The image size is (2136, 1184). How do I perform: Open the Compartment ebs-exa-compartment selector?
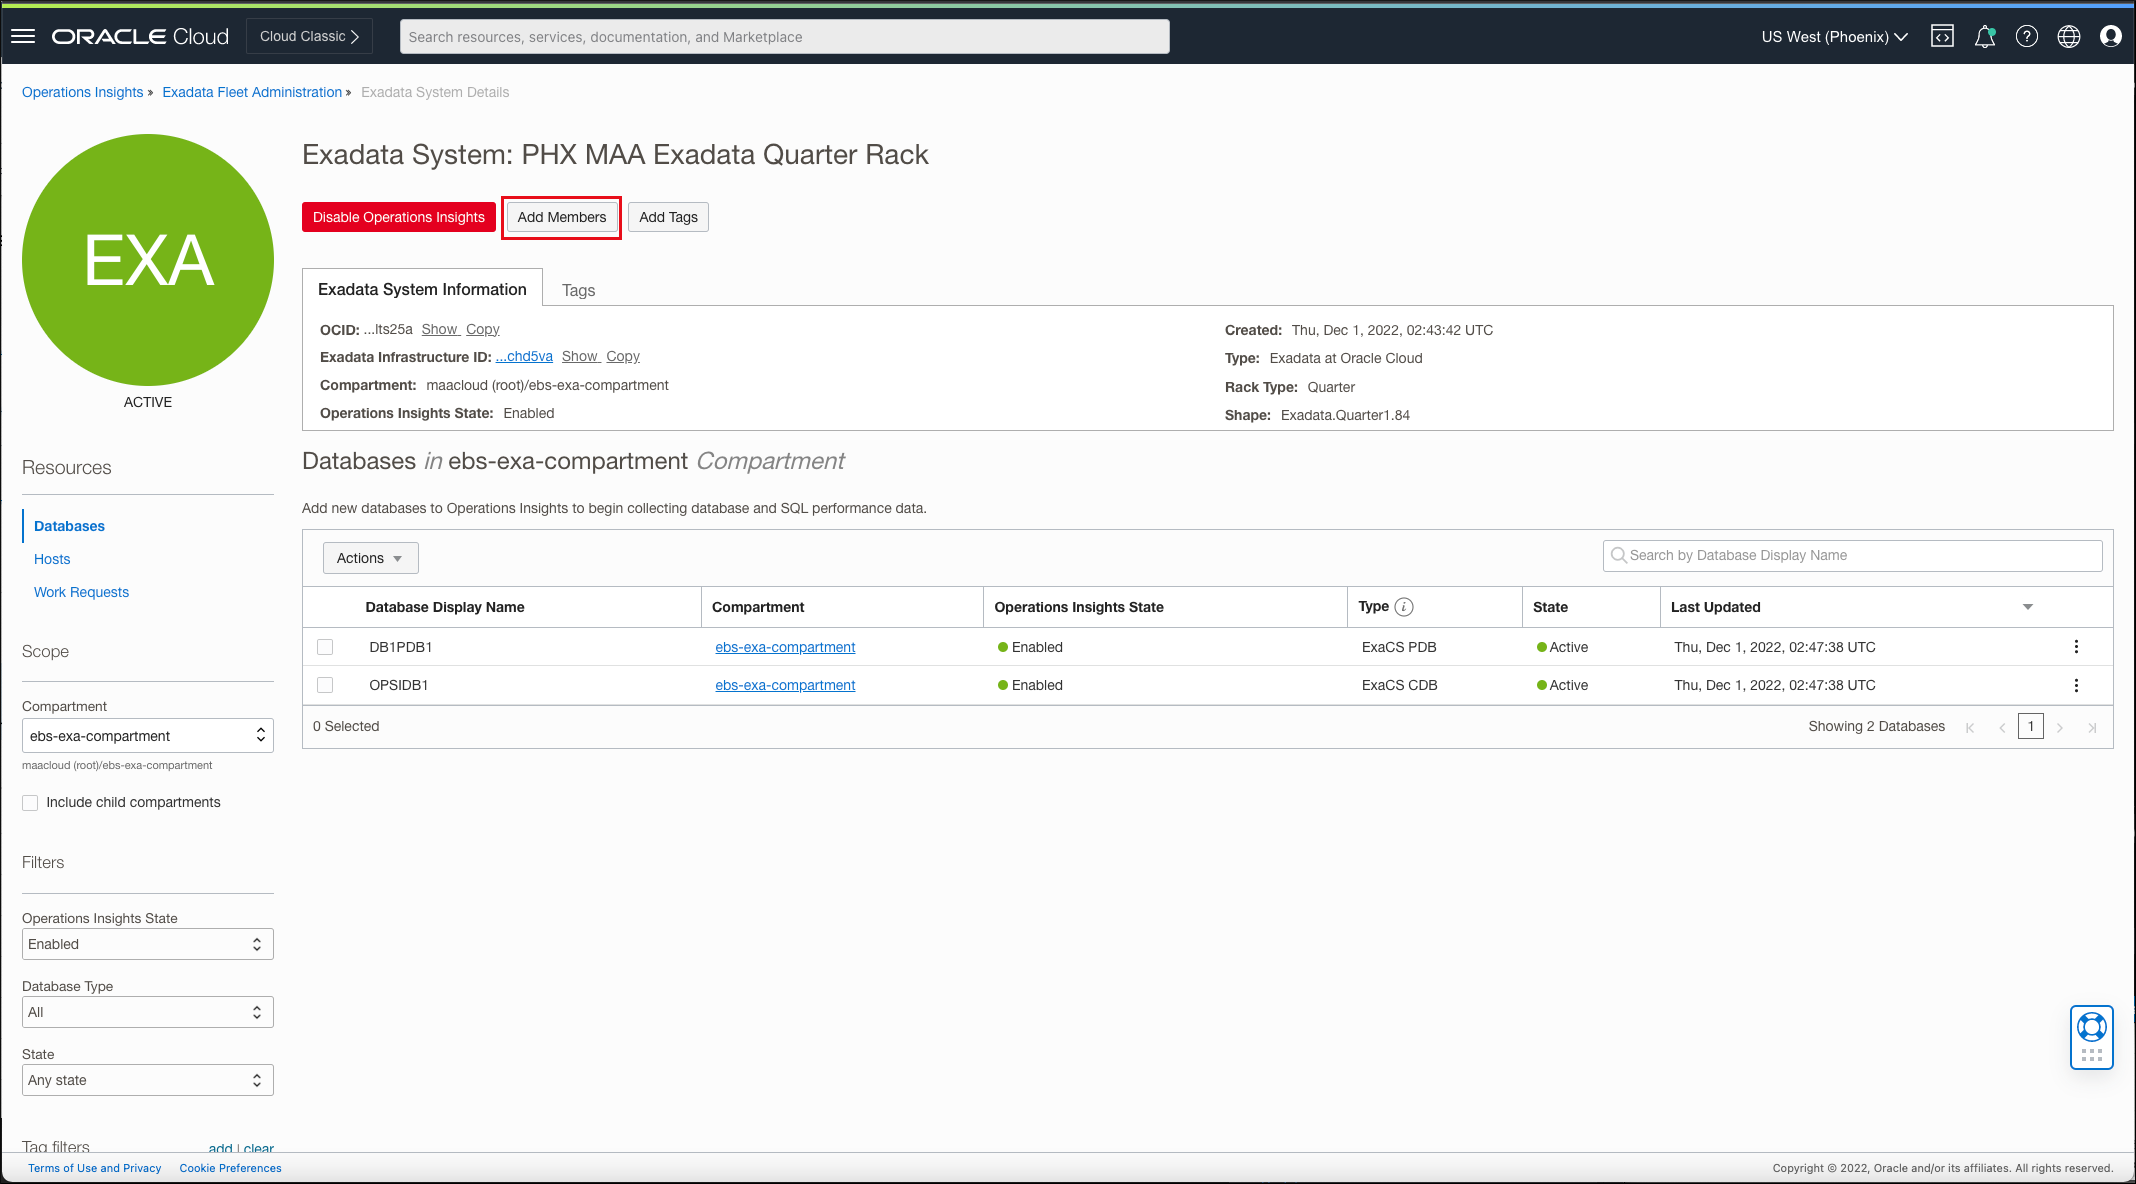(148, 736)
